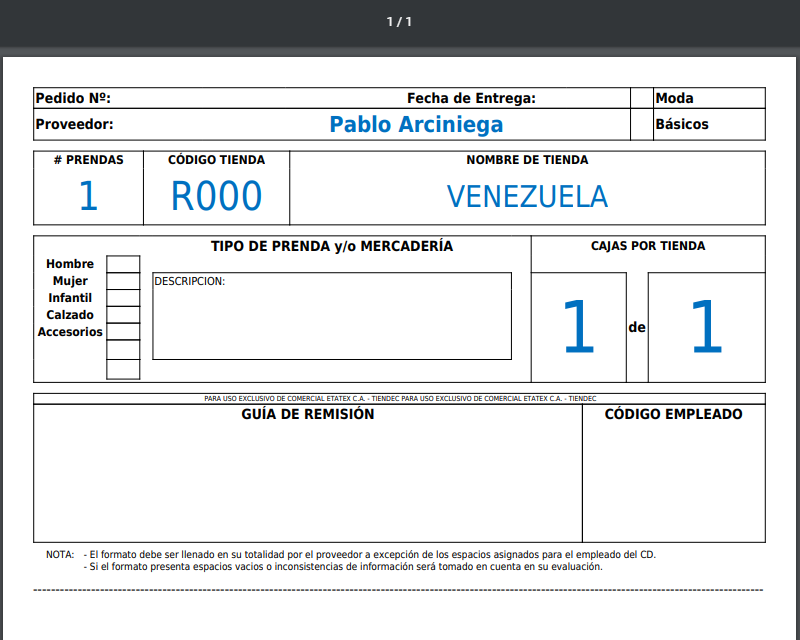
Task: Check the Hombre box
Action: [x=123, y=264]
